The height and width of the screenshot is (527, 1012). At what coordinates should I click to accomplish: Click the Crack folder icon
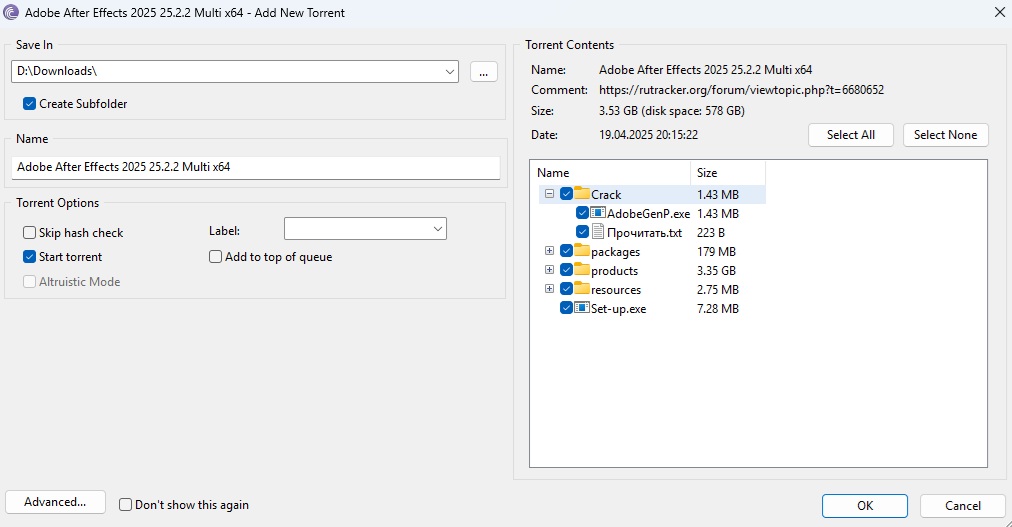(582, 194)
